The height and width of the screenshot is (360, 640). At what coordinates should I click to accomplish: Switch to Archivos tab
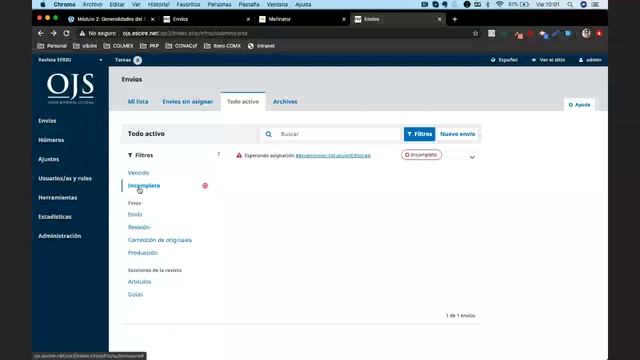(x=285, y=102)
